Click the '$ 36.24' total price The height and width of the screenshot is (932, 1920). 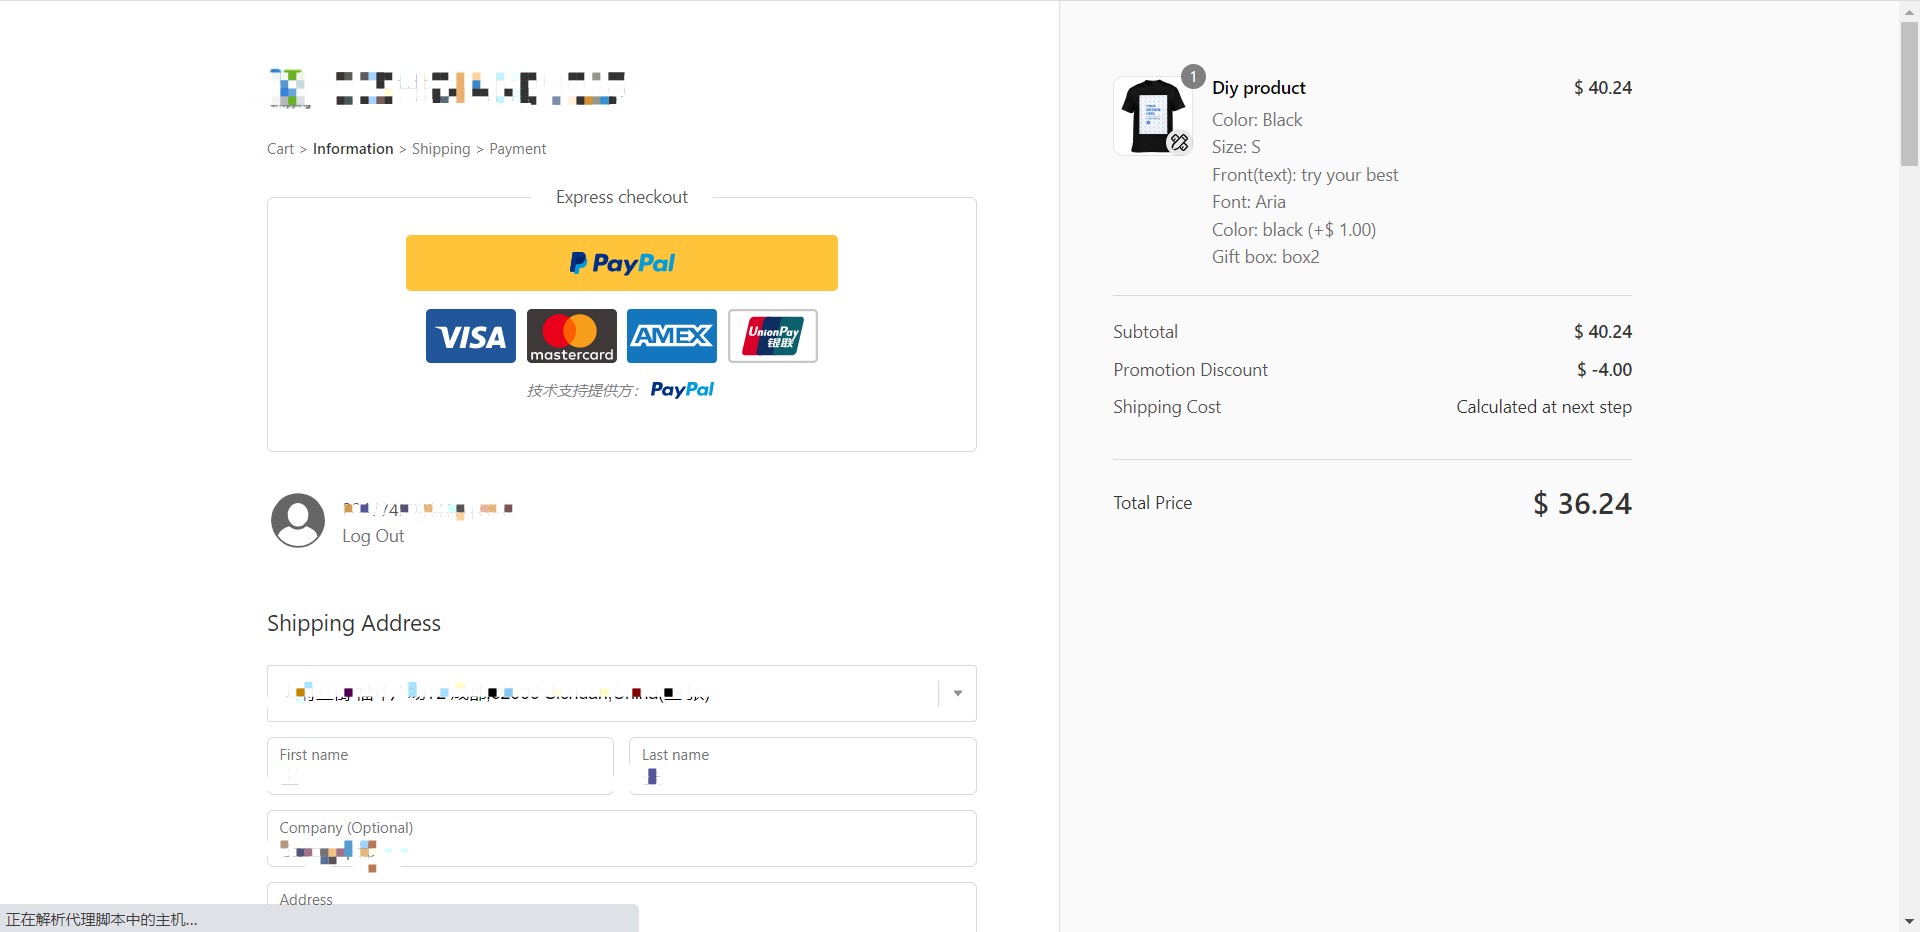click(x=1582, y=504)
